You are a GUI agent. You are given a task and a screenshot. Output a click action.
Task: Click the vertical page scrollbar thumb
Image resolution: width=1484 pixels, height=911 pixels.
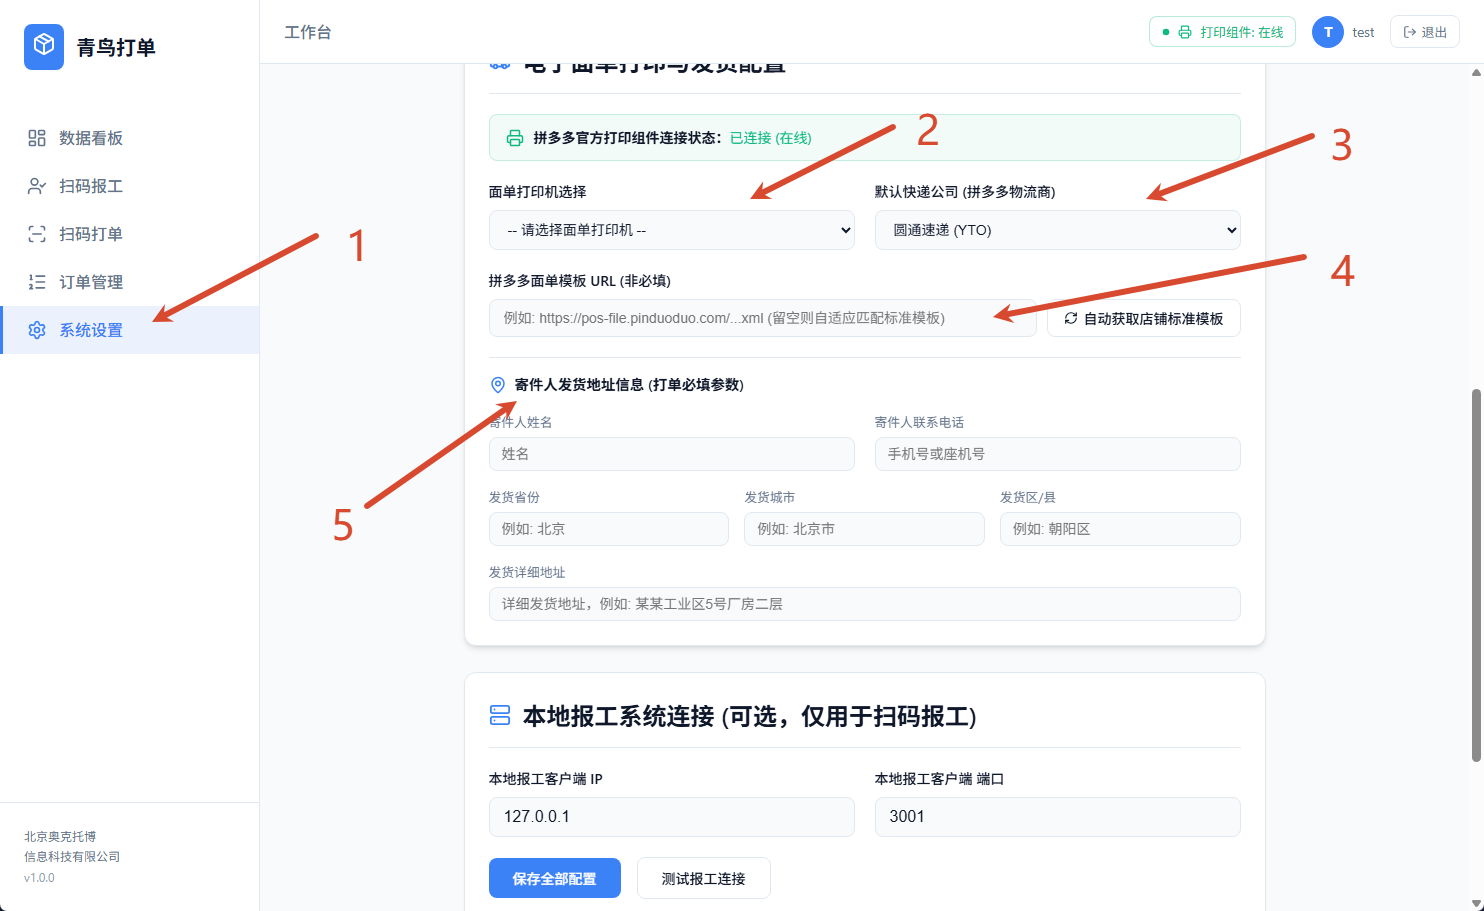[x=1476, y=575]
